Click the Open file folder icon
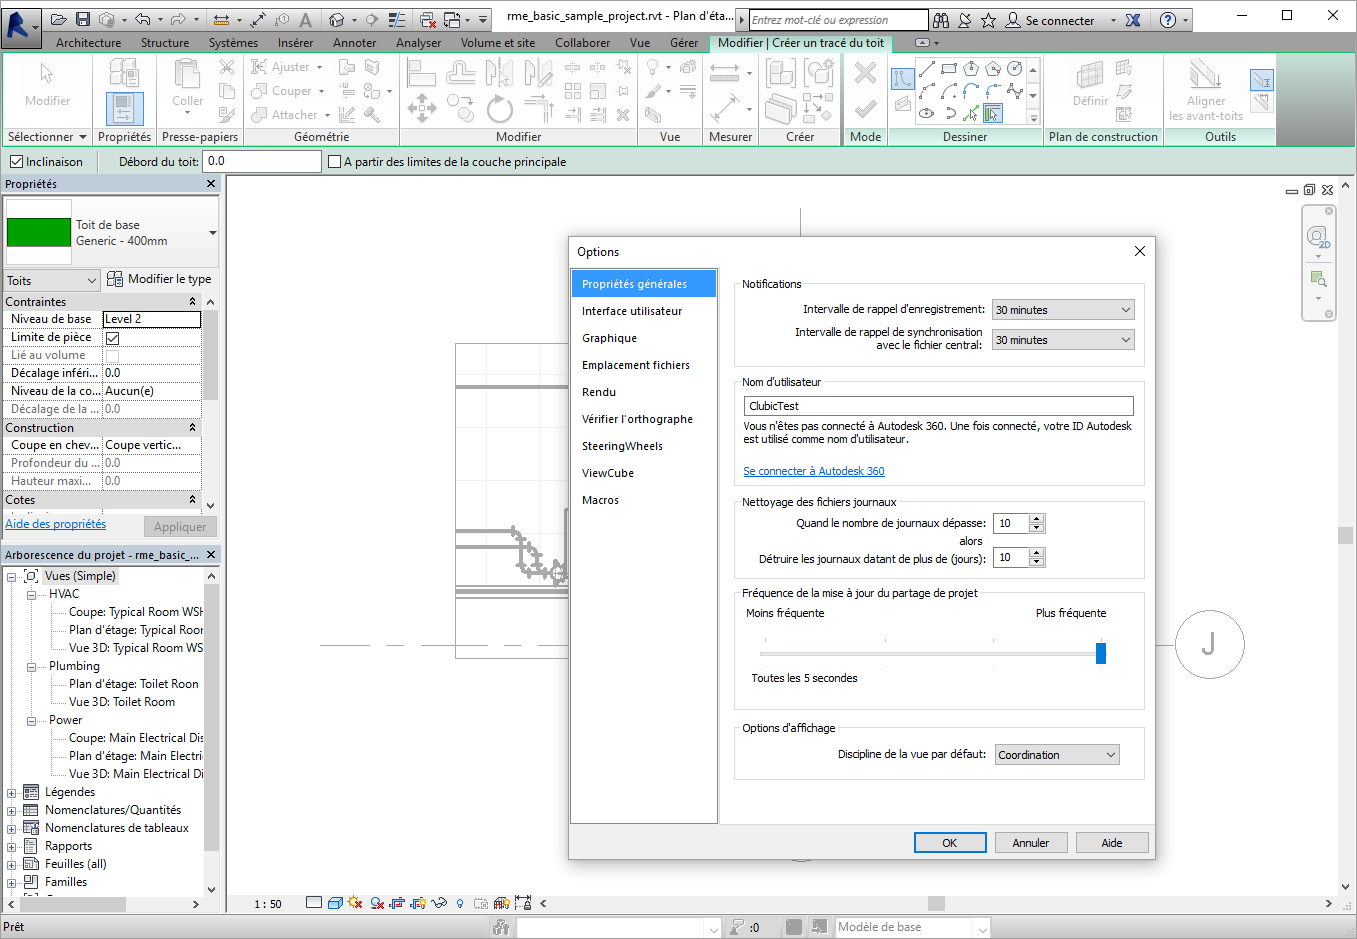The image size is (1357, 939). pos(59,20)
